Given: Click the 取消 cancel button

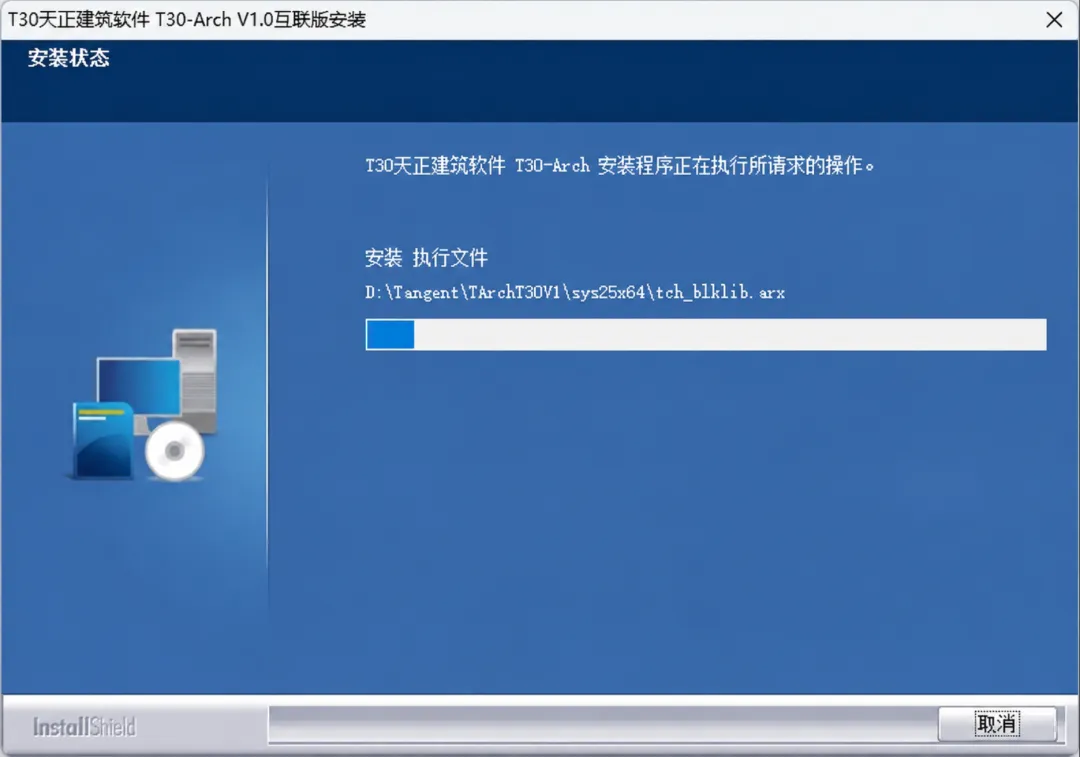Looking at the screenshot, I should click(x=997, y=724).
